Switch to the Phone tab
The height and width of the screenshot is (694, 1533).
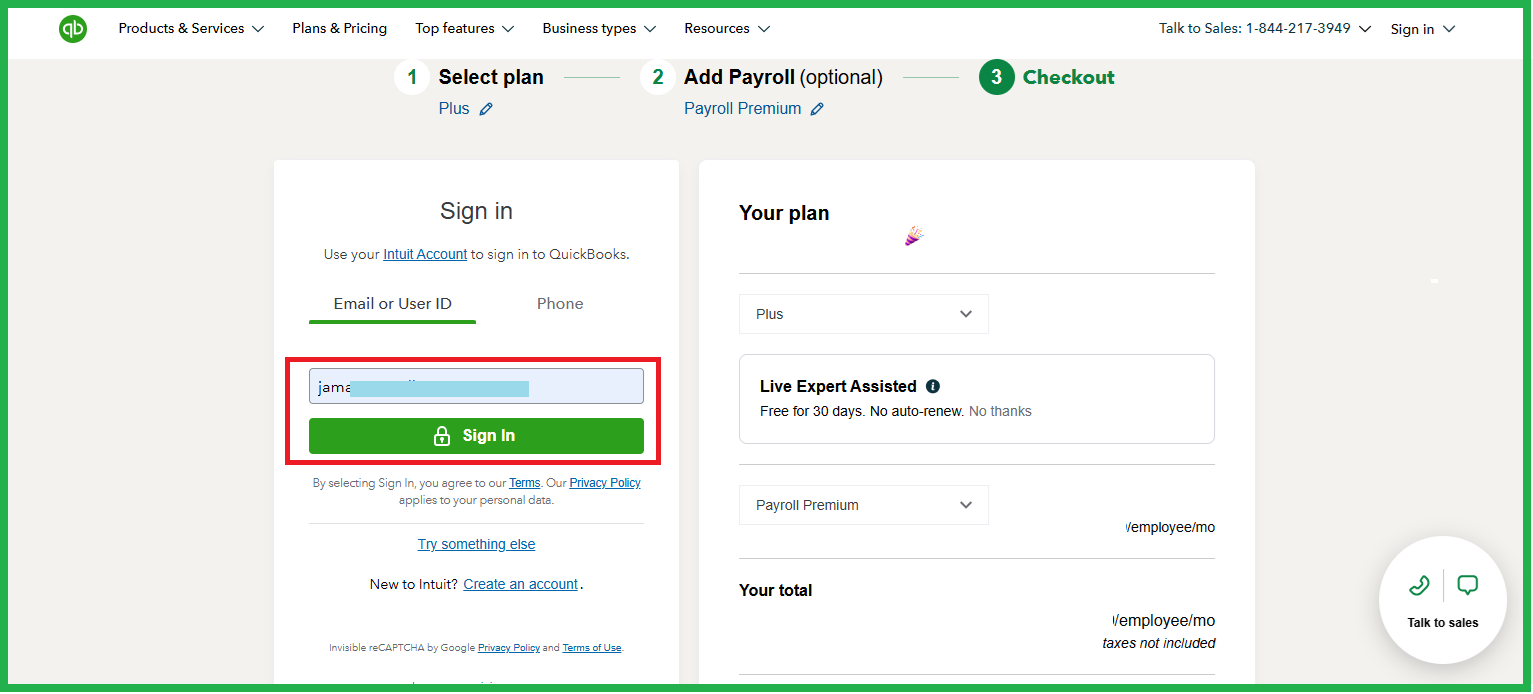[x=560, y=304]
